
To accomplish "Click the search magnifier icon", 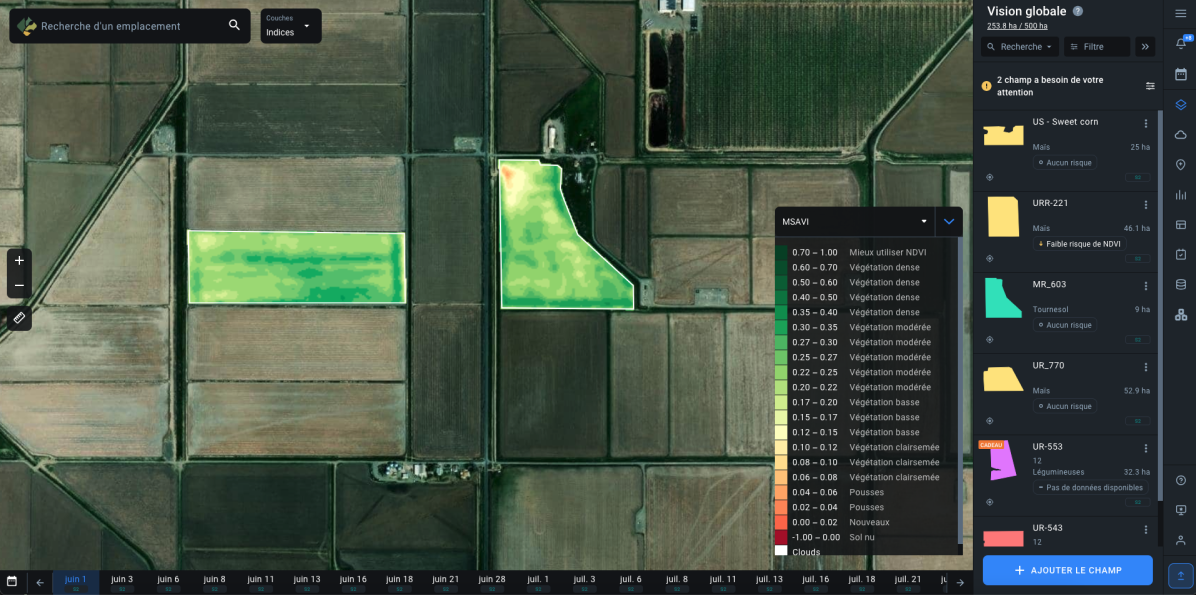I will 234,25.
